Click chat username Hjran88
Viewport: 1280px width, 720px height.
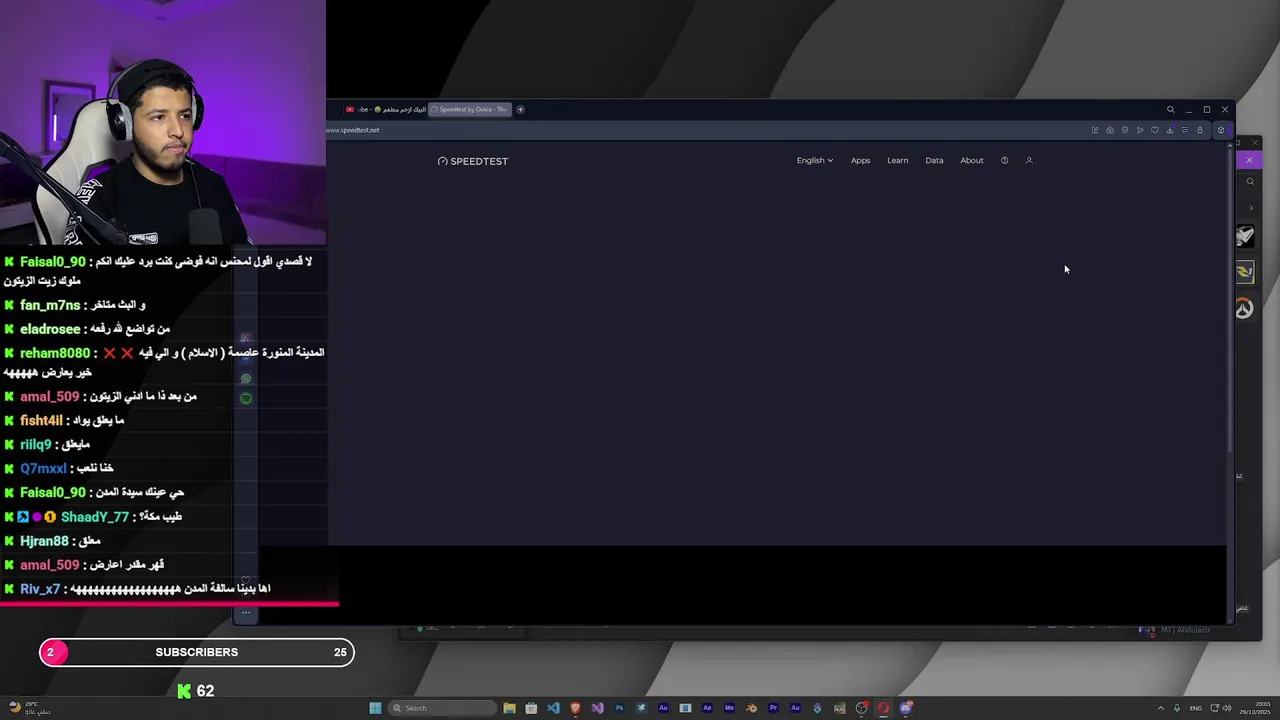coord(44,541)
